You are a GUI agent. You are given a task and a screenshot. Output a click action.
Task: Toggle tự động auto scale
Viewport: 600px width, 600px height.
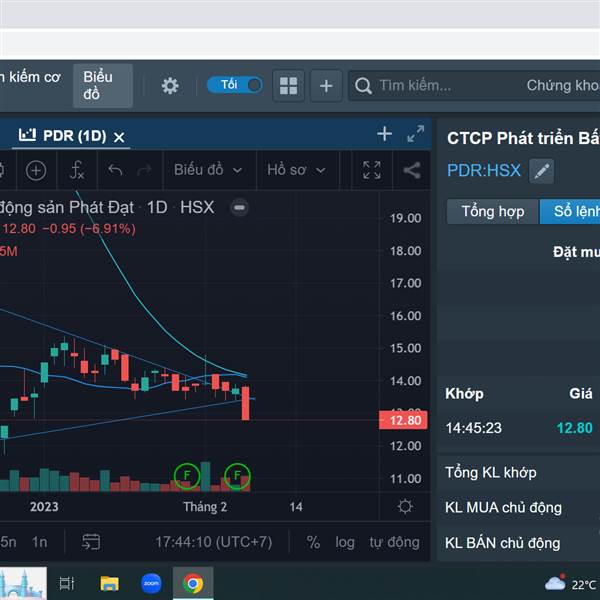[395, 542]
